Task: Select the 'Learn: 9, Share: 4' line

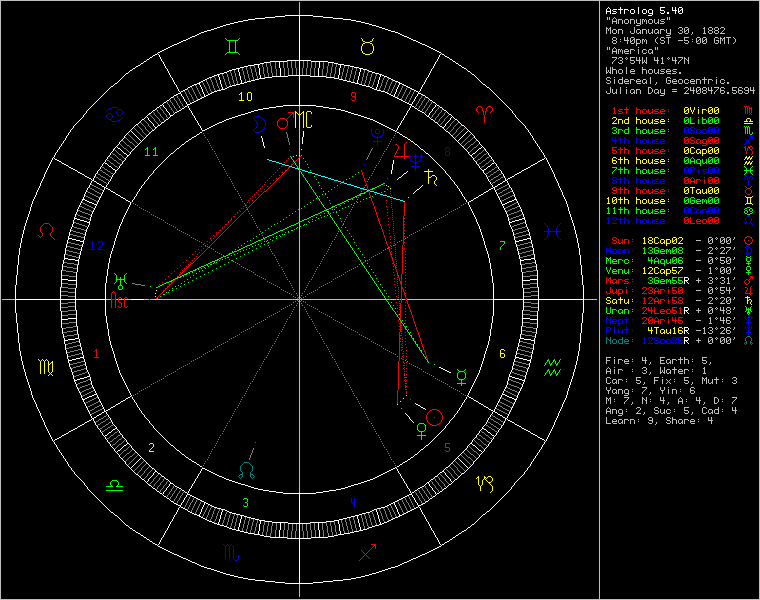Action: tap(659, 421)
